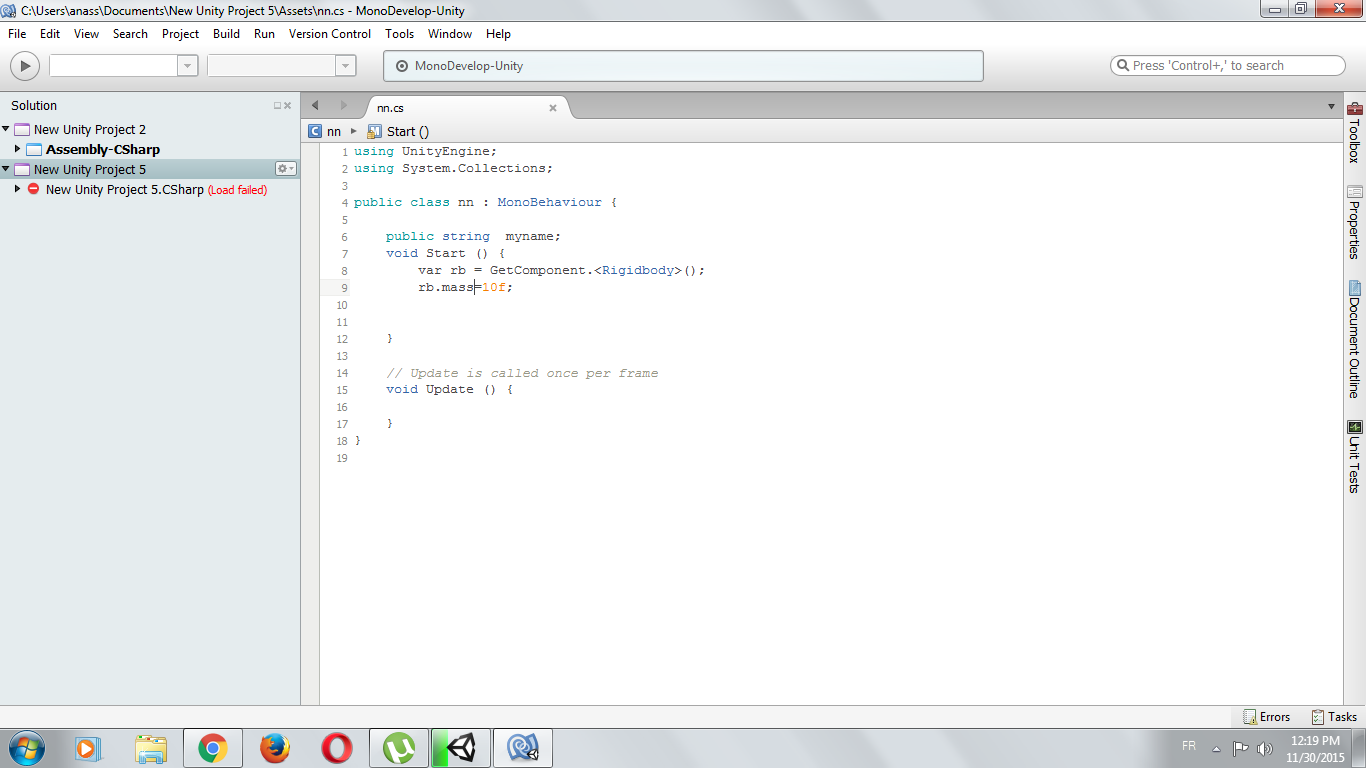
Task: Open Opera from the taskbar
Action: (x=337, y=748)
